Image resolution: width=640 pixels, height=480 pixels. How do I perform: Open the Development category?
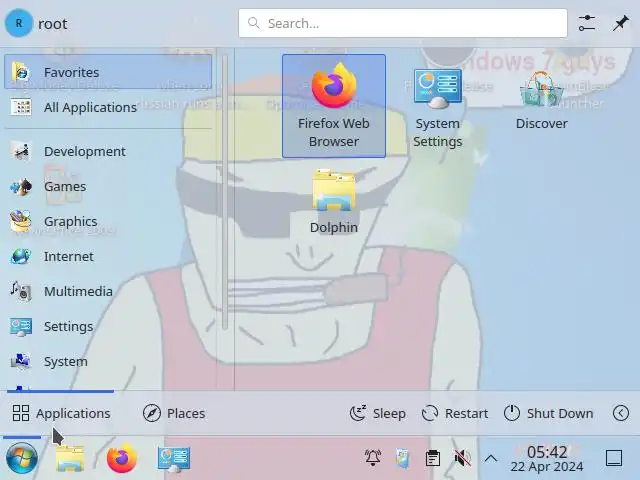[x=108, y=151]
